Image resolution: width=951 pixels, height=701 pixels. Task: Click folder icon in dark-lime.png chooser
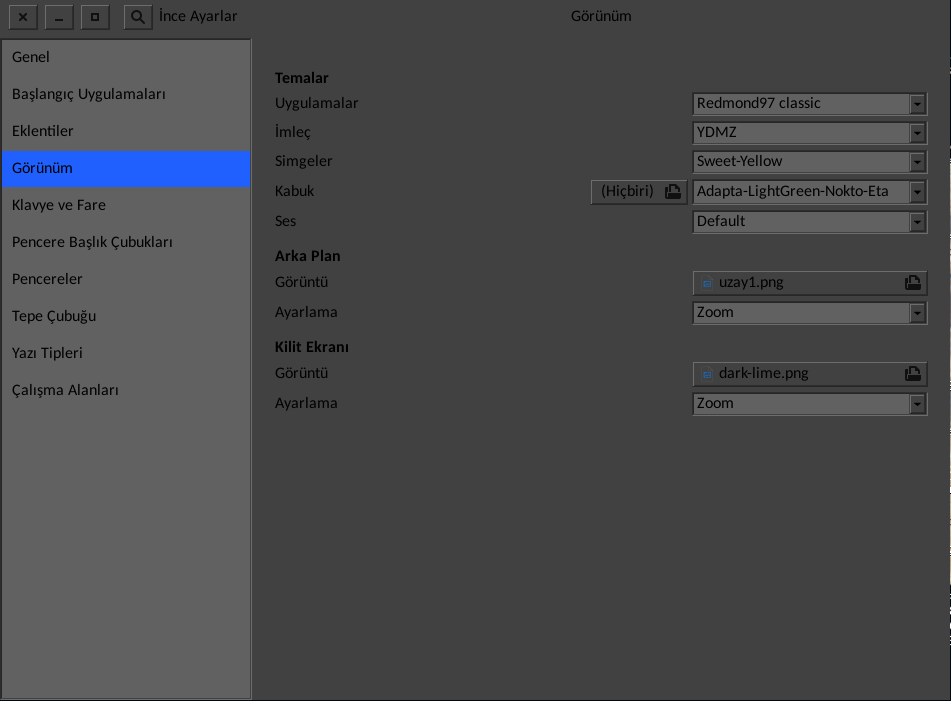tap(913, 374)
